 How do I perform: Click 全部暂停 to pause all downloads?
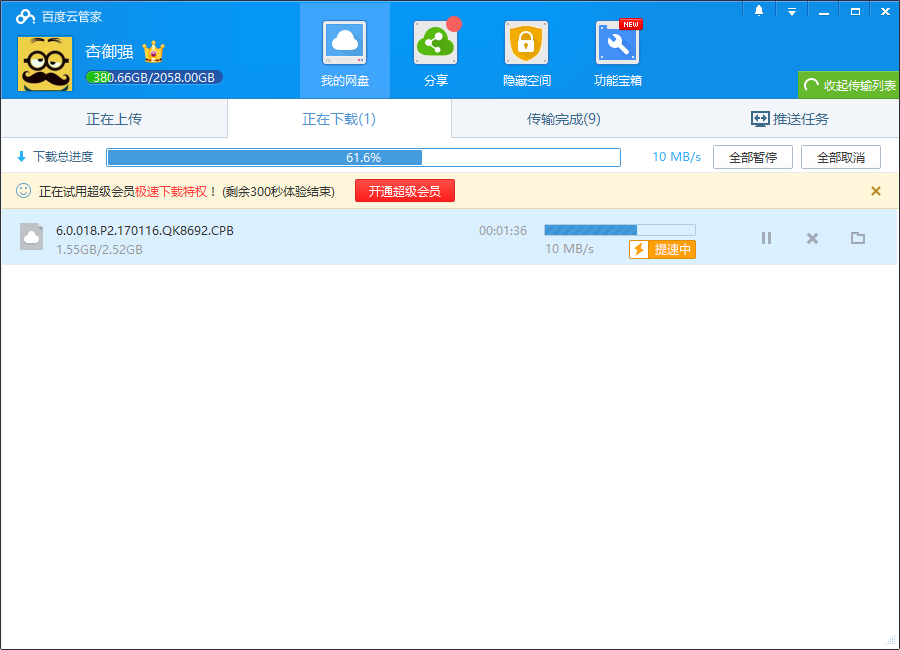(x=752, y=157)
